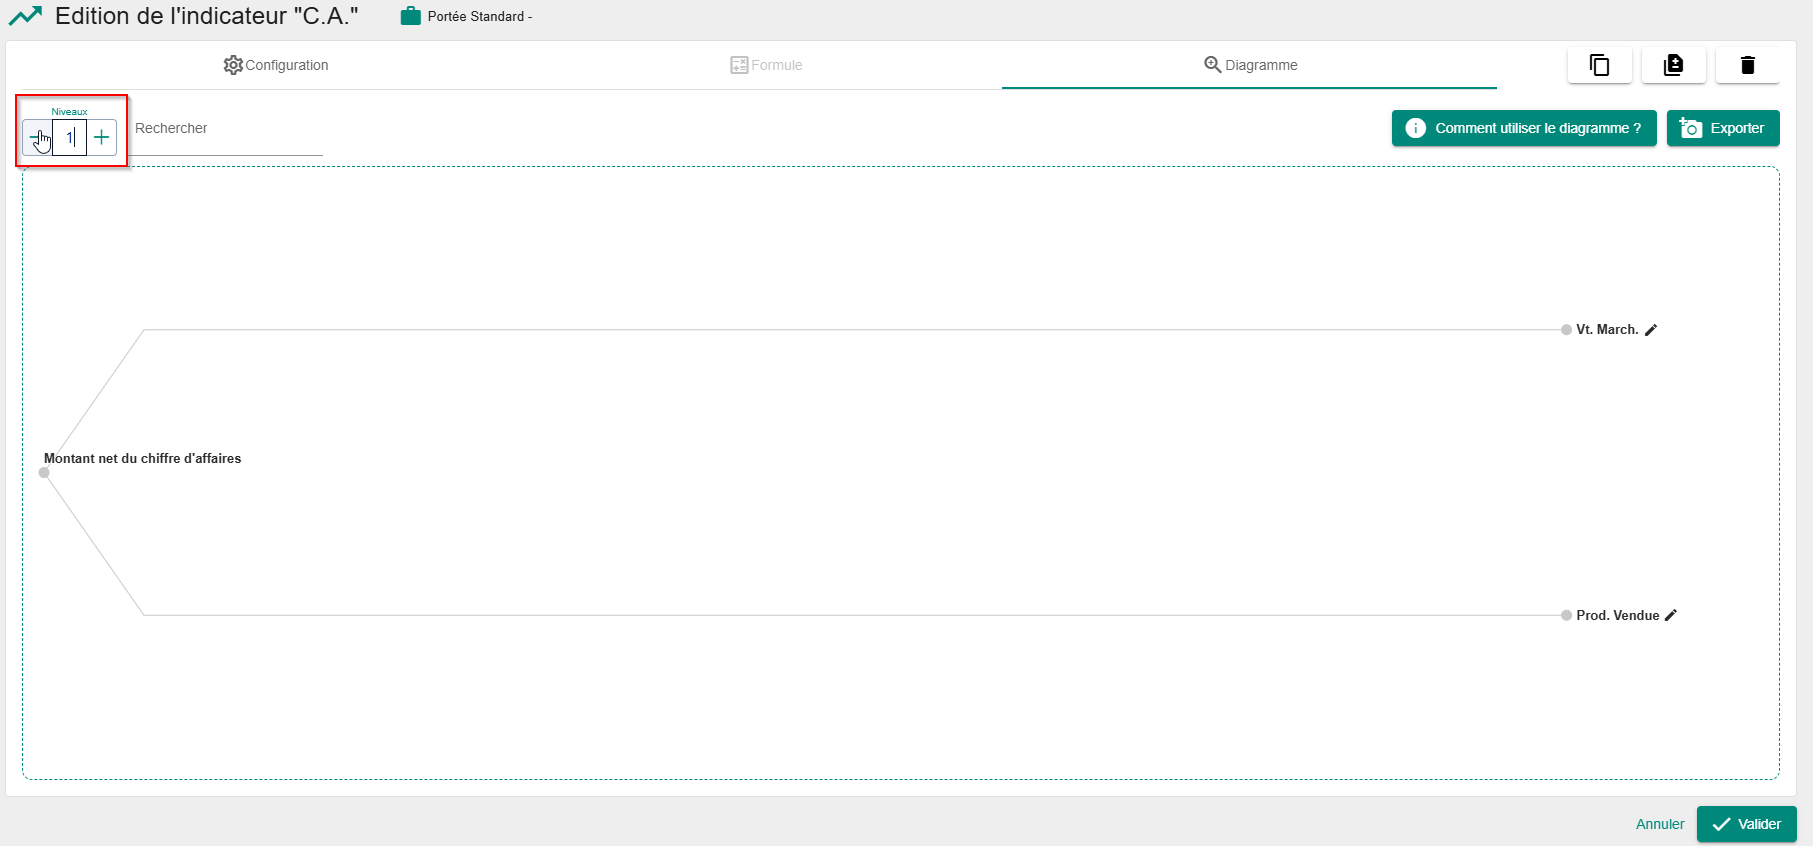
Task: Open the Formule tab
Action: tap(766, 65)
